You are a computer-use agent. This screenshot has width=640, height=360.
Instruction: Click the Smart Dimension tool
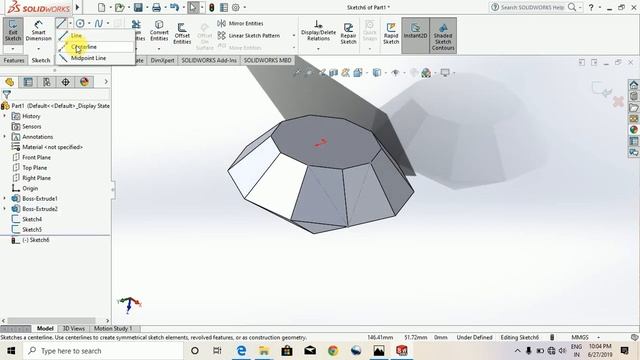tap(38, 31)
